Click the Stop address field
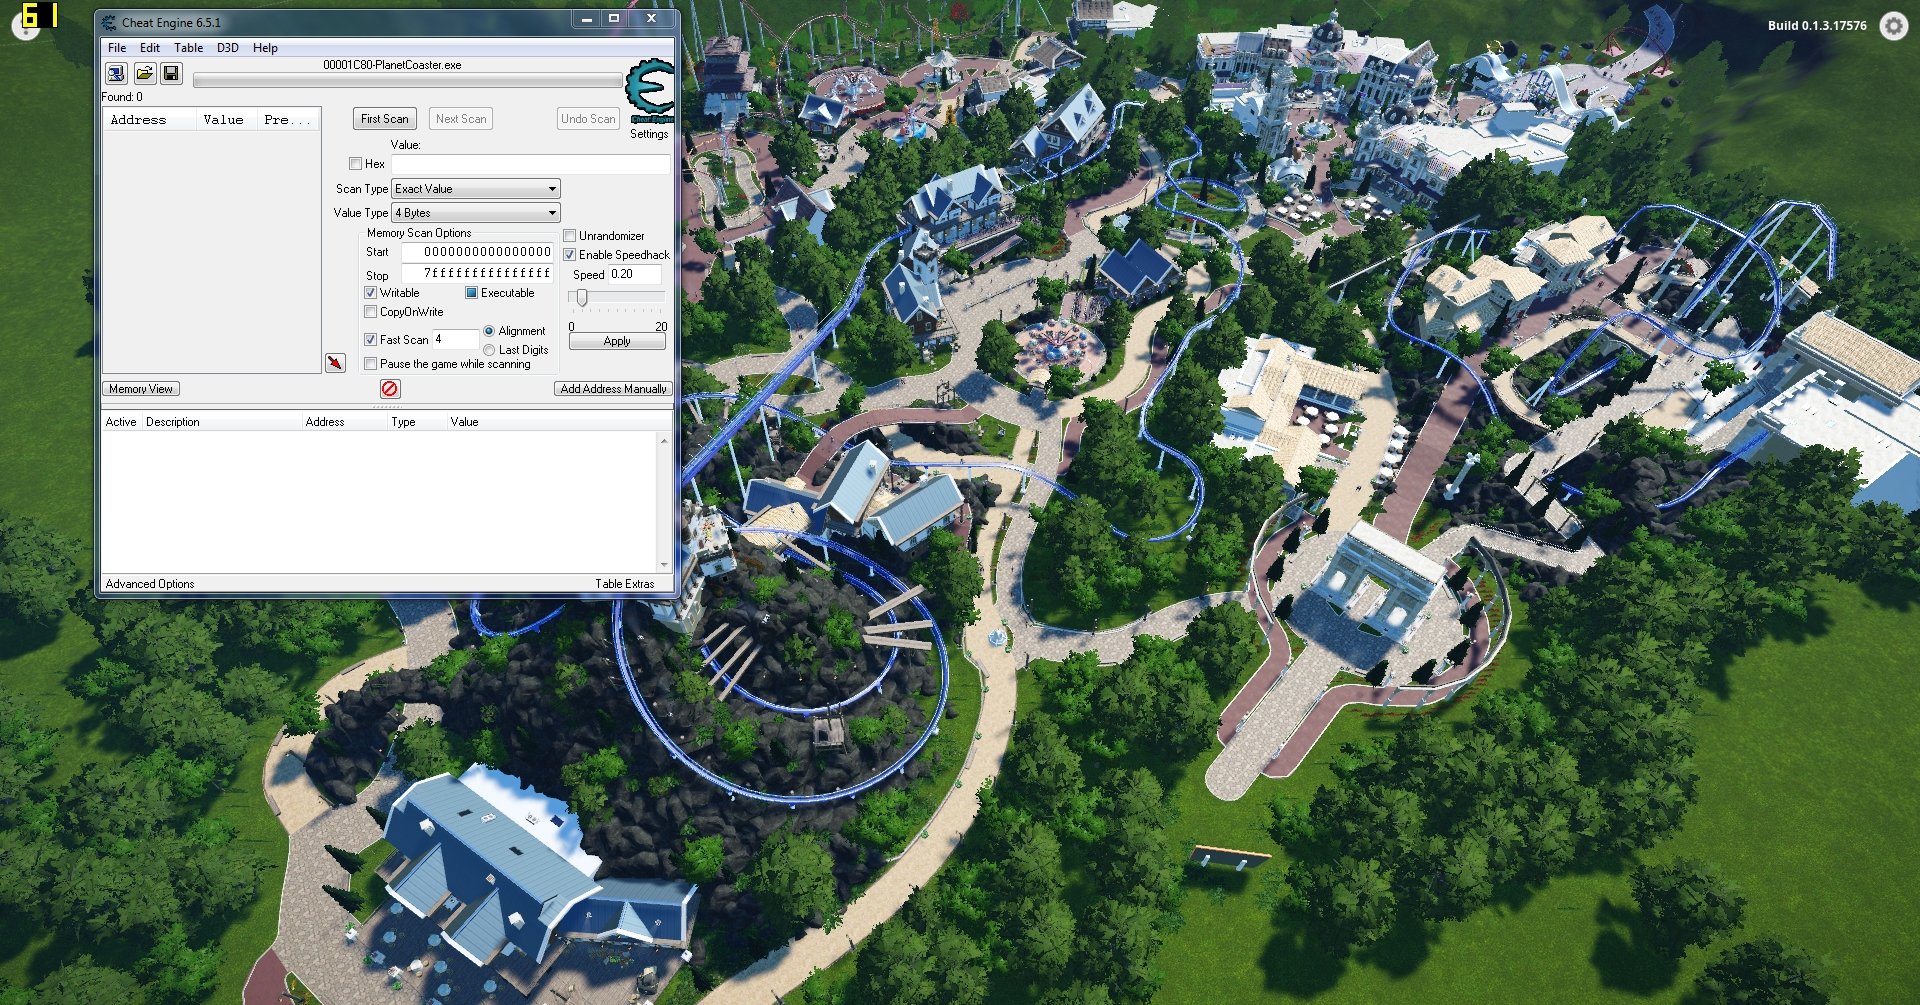 coord(477,273)
